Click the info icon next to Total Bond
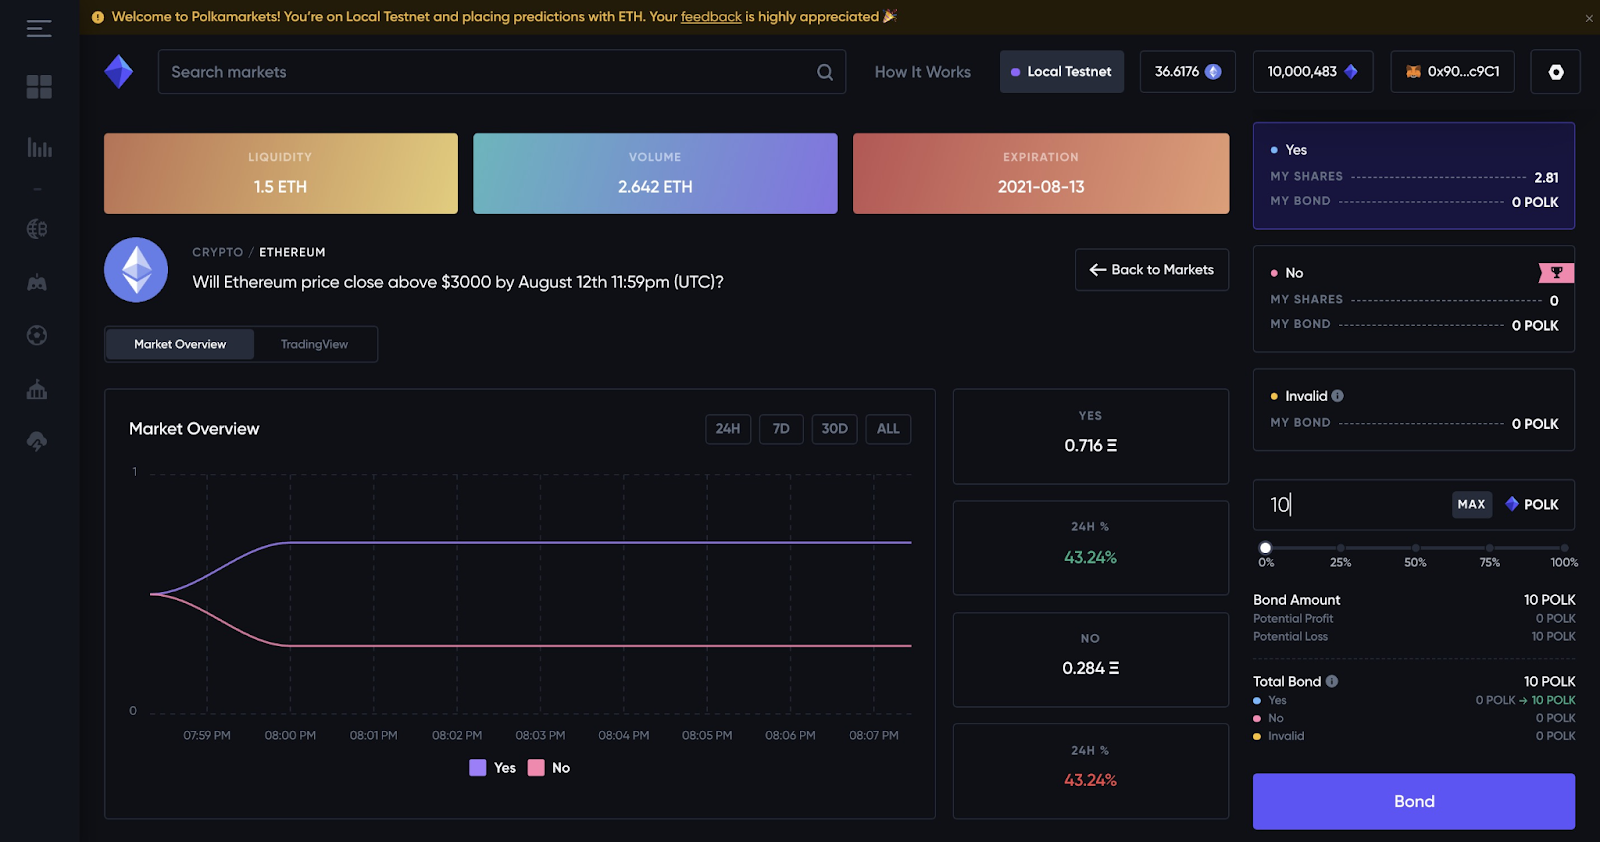Image resolution: width=1600 pixels, height=842 pixels. tap(1332, 681)
